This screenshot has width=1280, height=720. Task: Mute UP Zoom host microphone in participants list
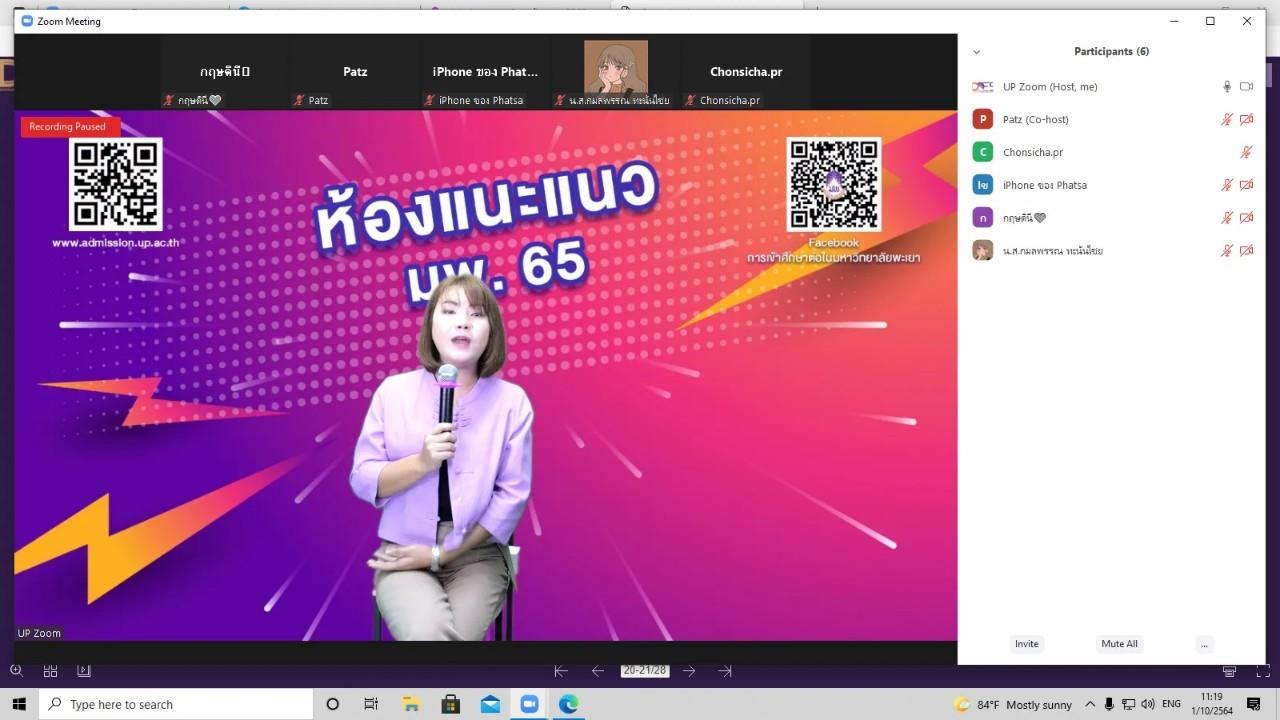point(1227,87)
